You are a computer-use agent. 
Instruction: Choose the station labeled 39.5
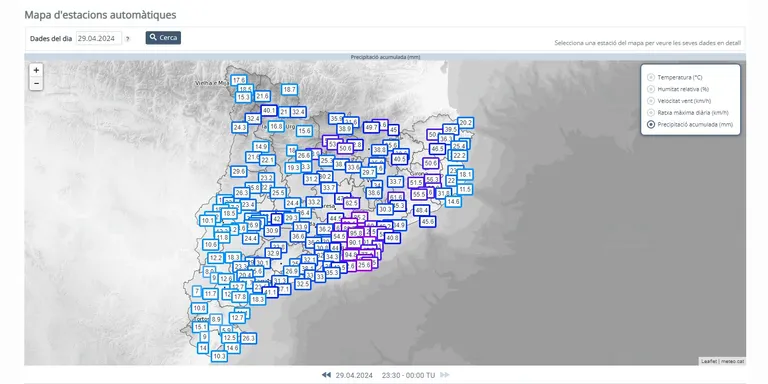450,129
